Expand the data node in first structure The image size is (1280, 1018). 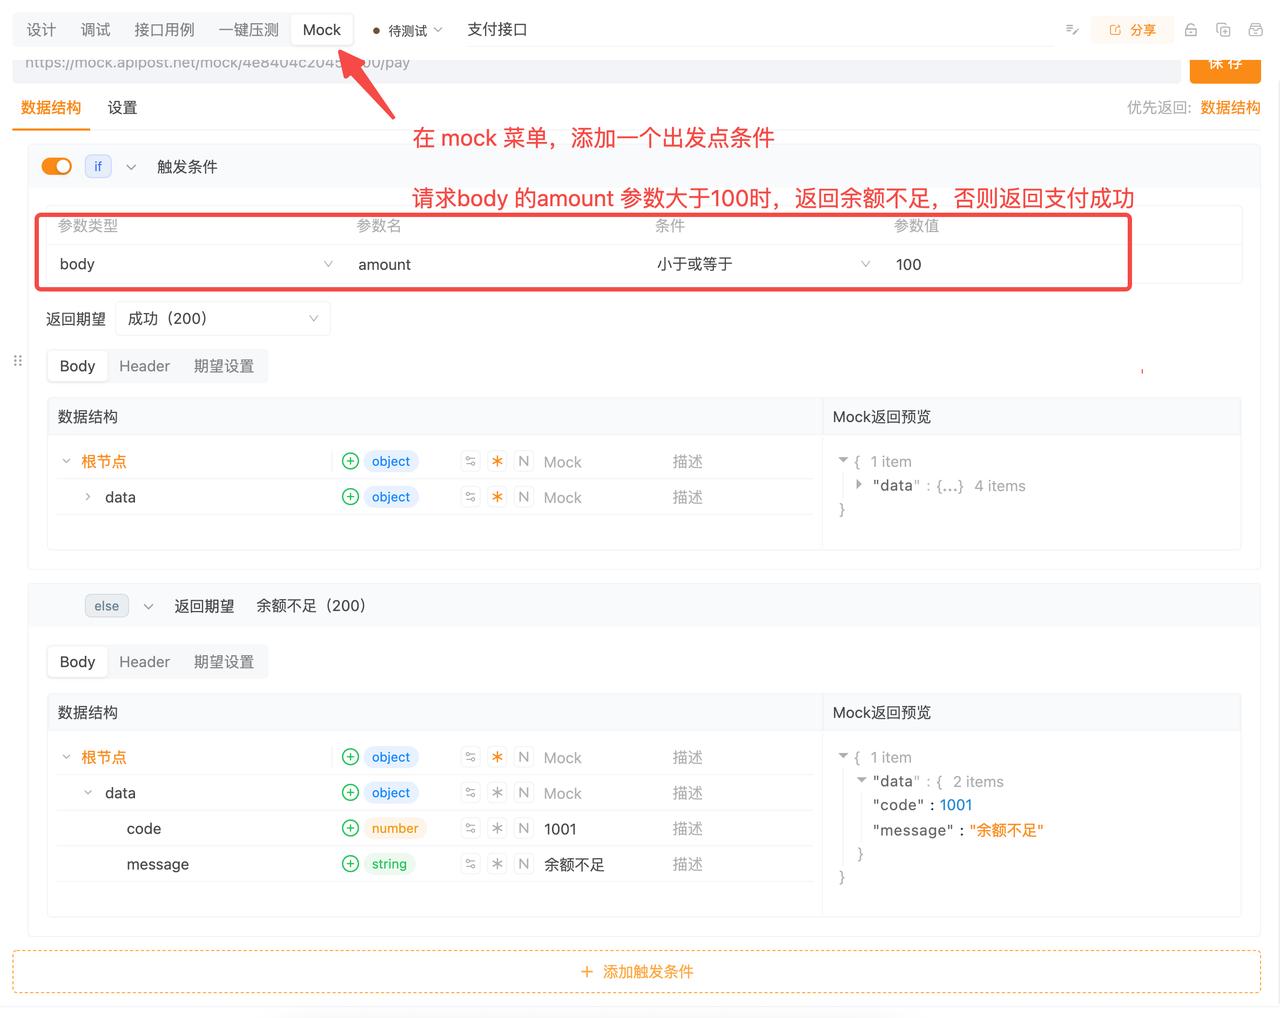click(x=88, y=497)
